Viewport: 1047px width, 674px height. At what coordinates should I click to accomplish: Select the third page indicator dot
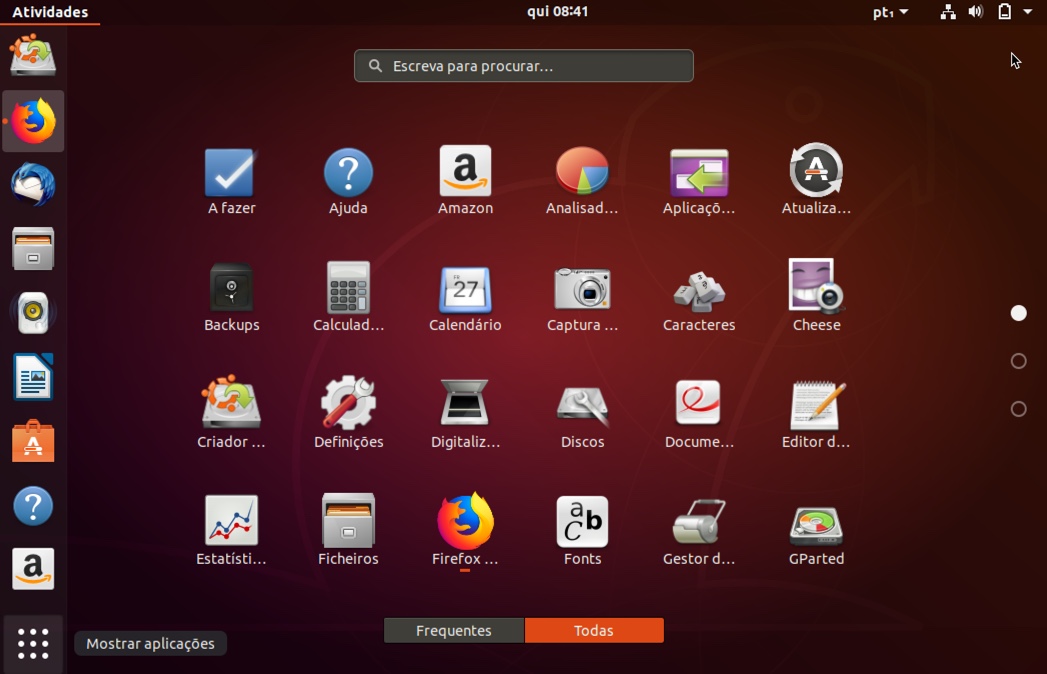click(x=1019, y=409)
